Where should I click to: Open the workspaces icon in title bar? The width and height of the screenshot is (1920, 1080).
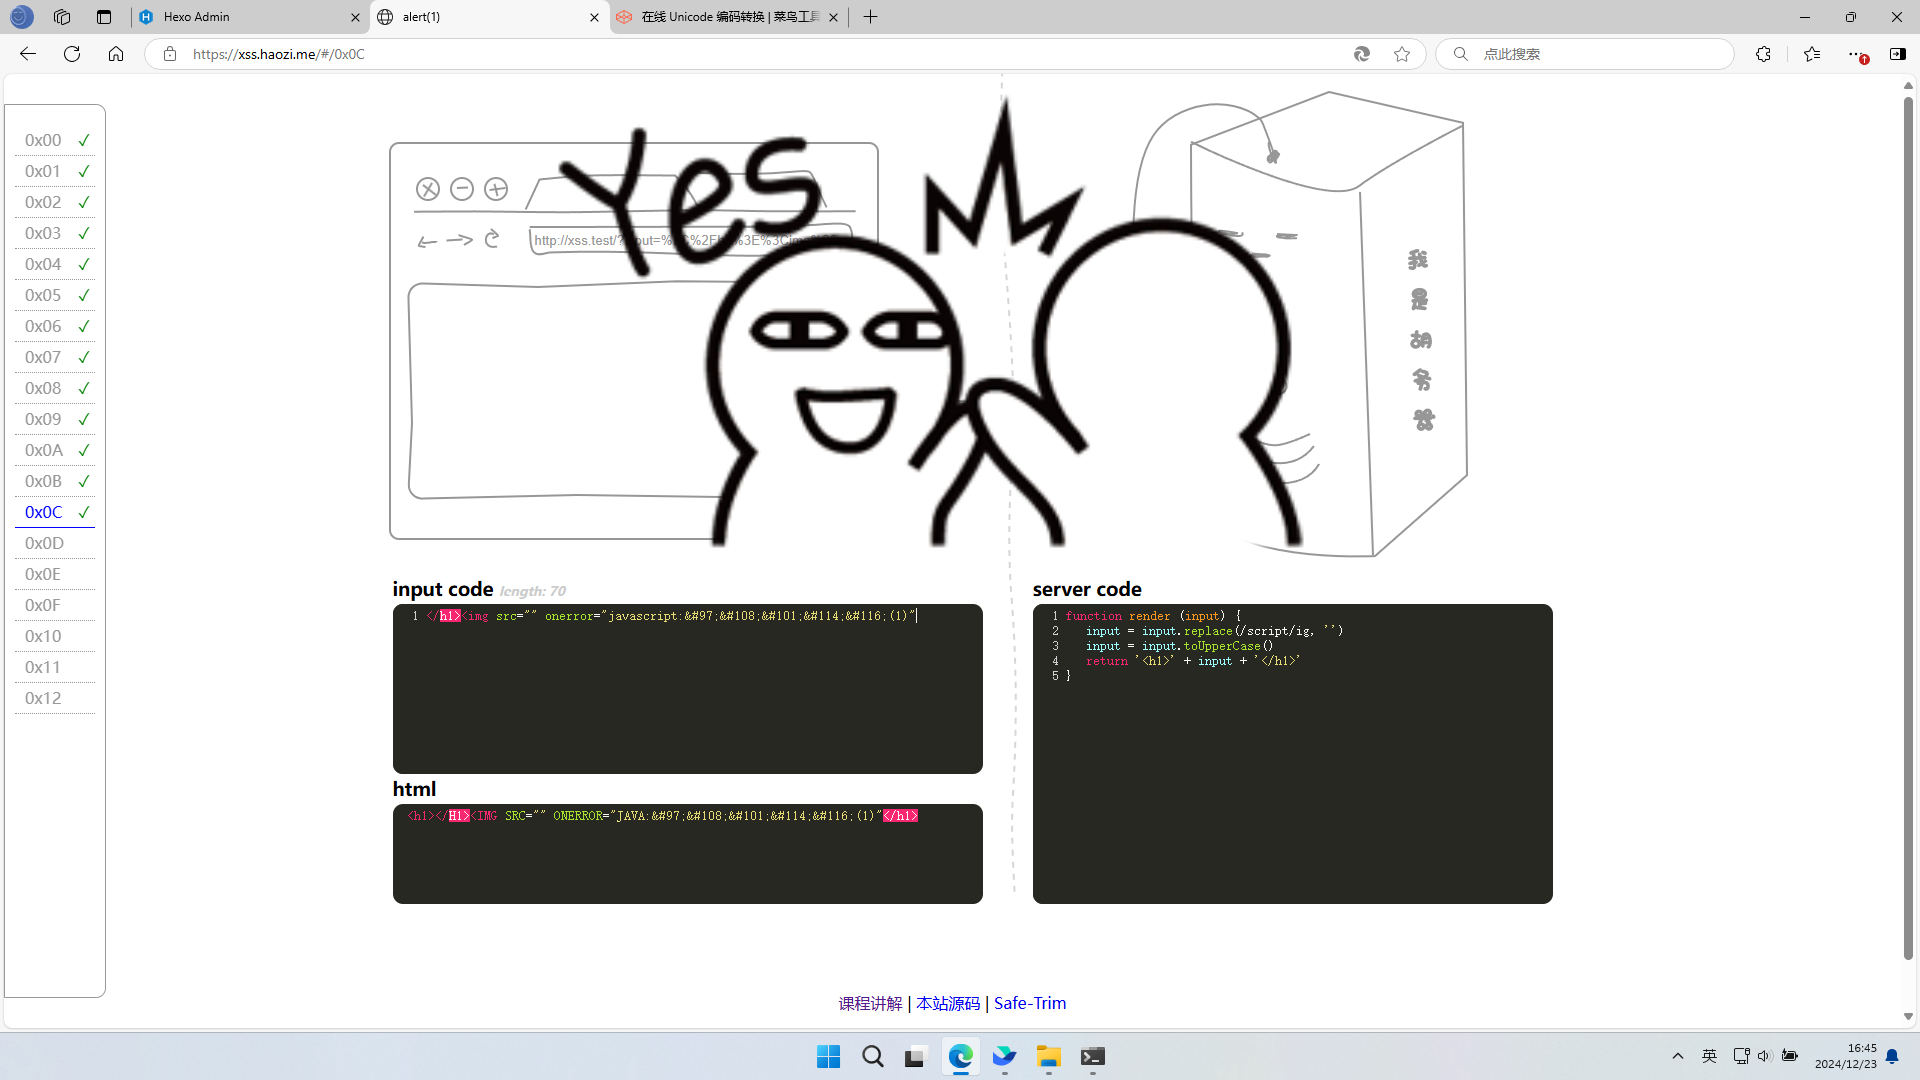(x=62, y=17)
